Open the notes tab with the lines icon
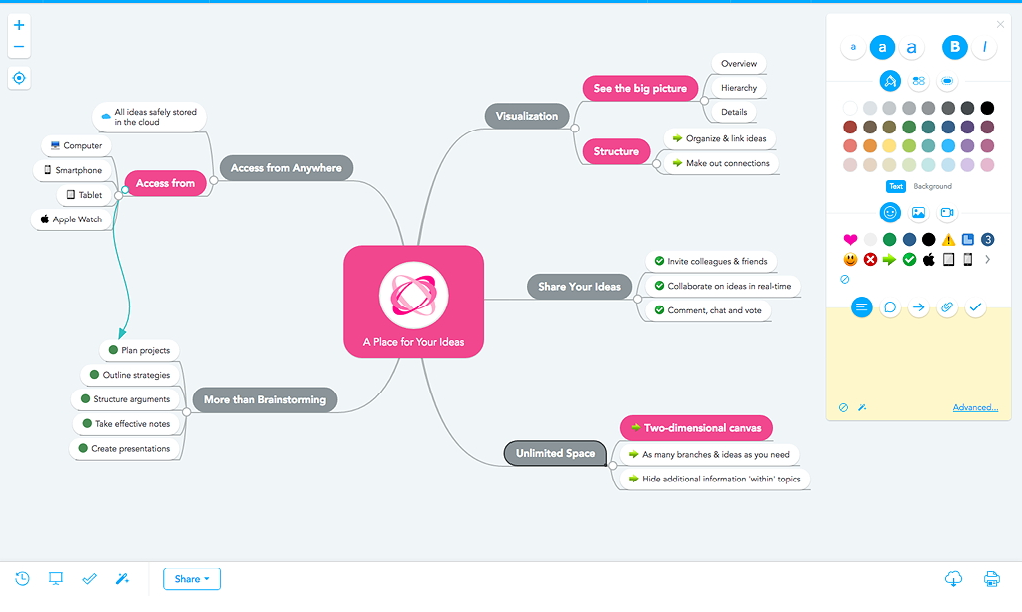 (861, 307)
